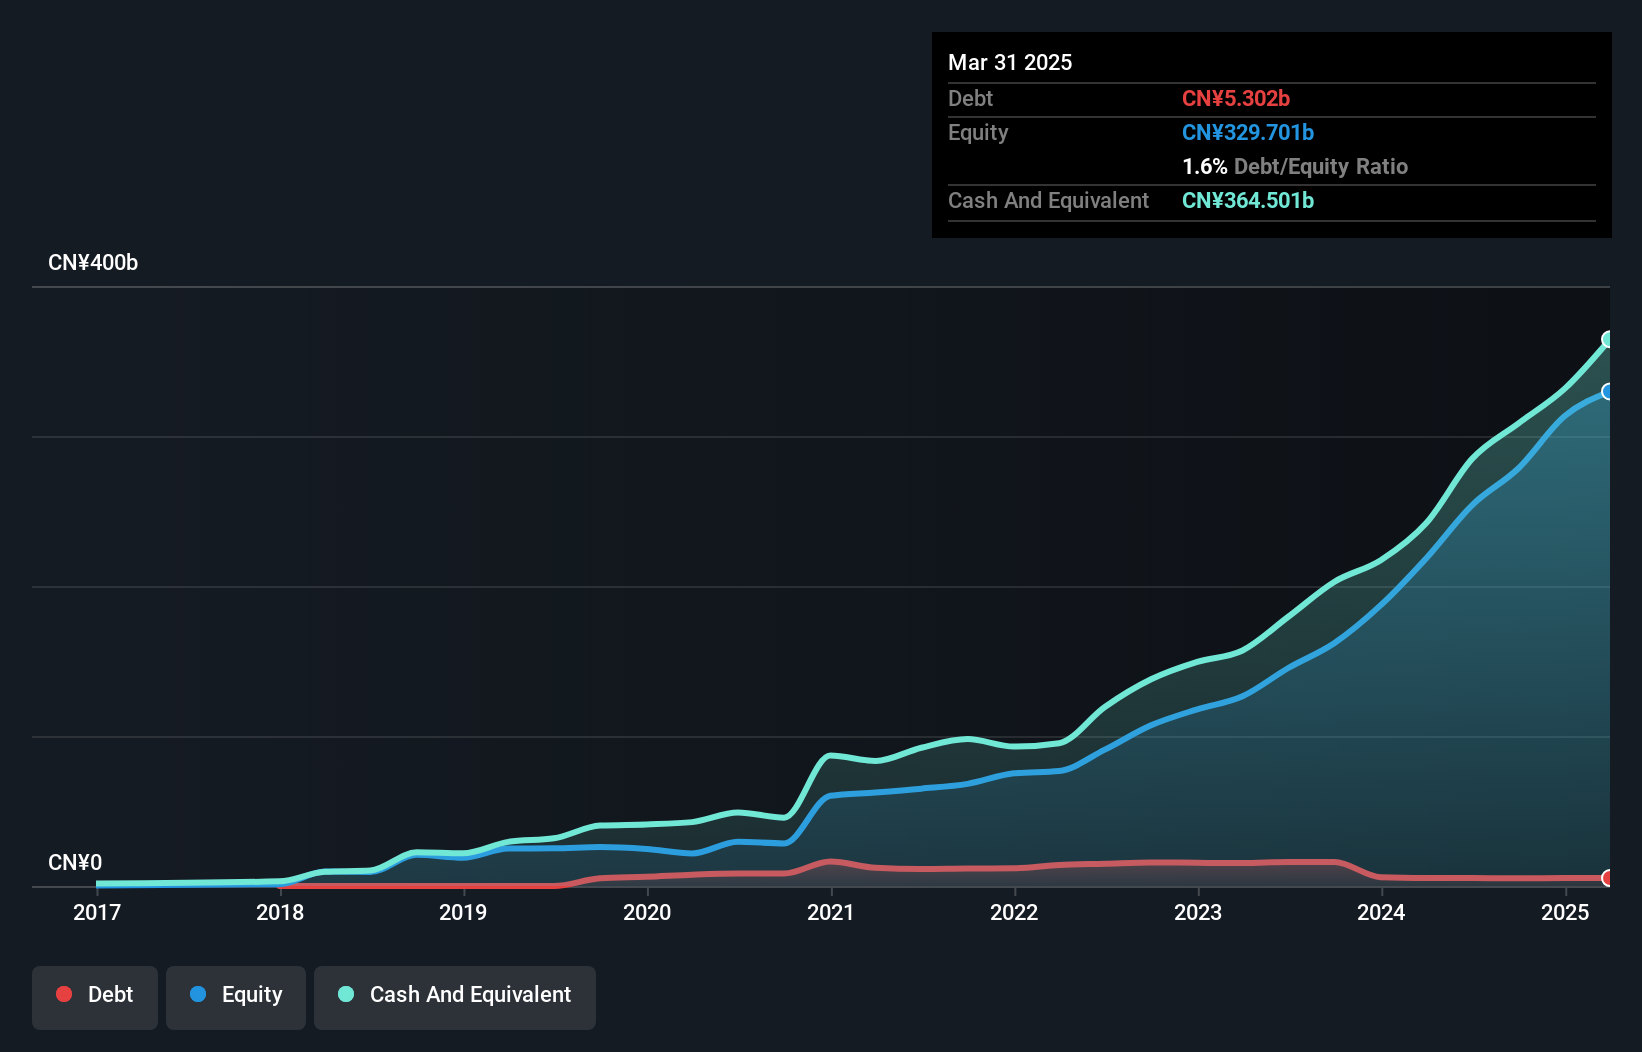Select the red Debt endpoint marker on the chart
This screenshot has width=1642, height=1052.
click(x=1608, y=878)
